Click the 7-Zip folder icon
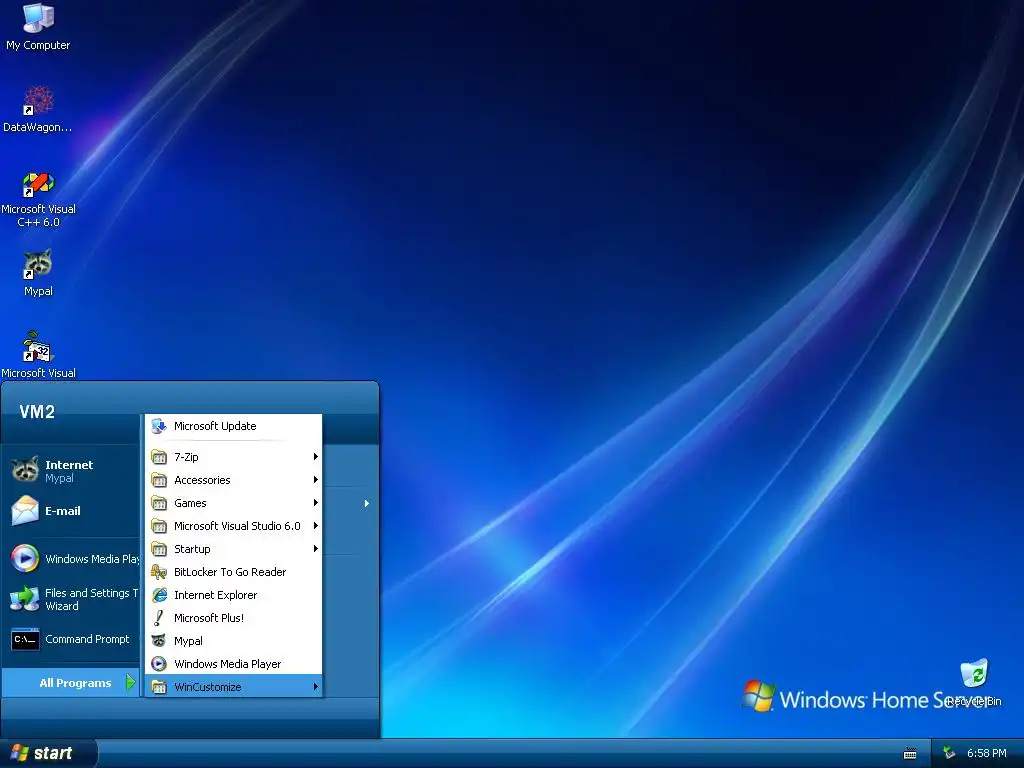This screenshot has width=1024, height=768. 159,457
